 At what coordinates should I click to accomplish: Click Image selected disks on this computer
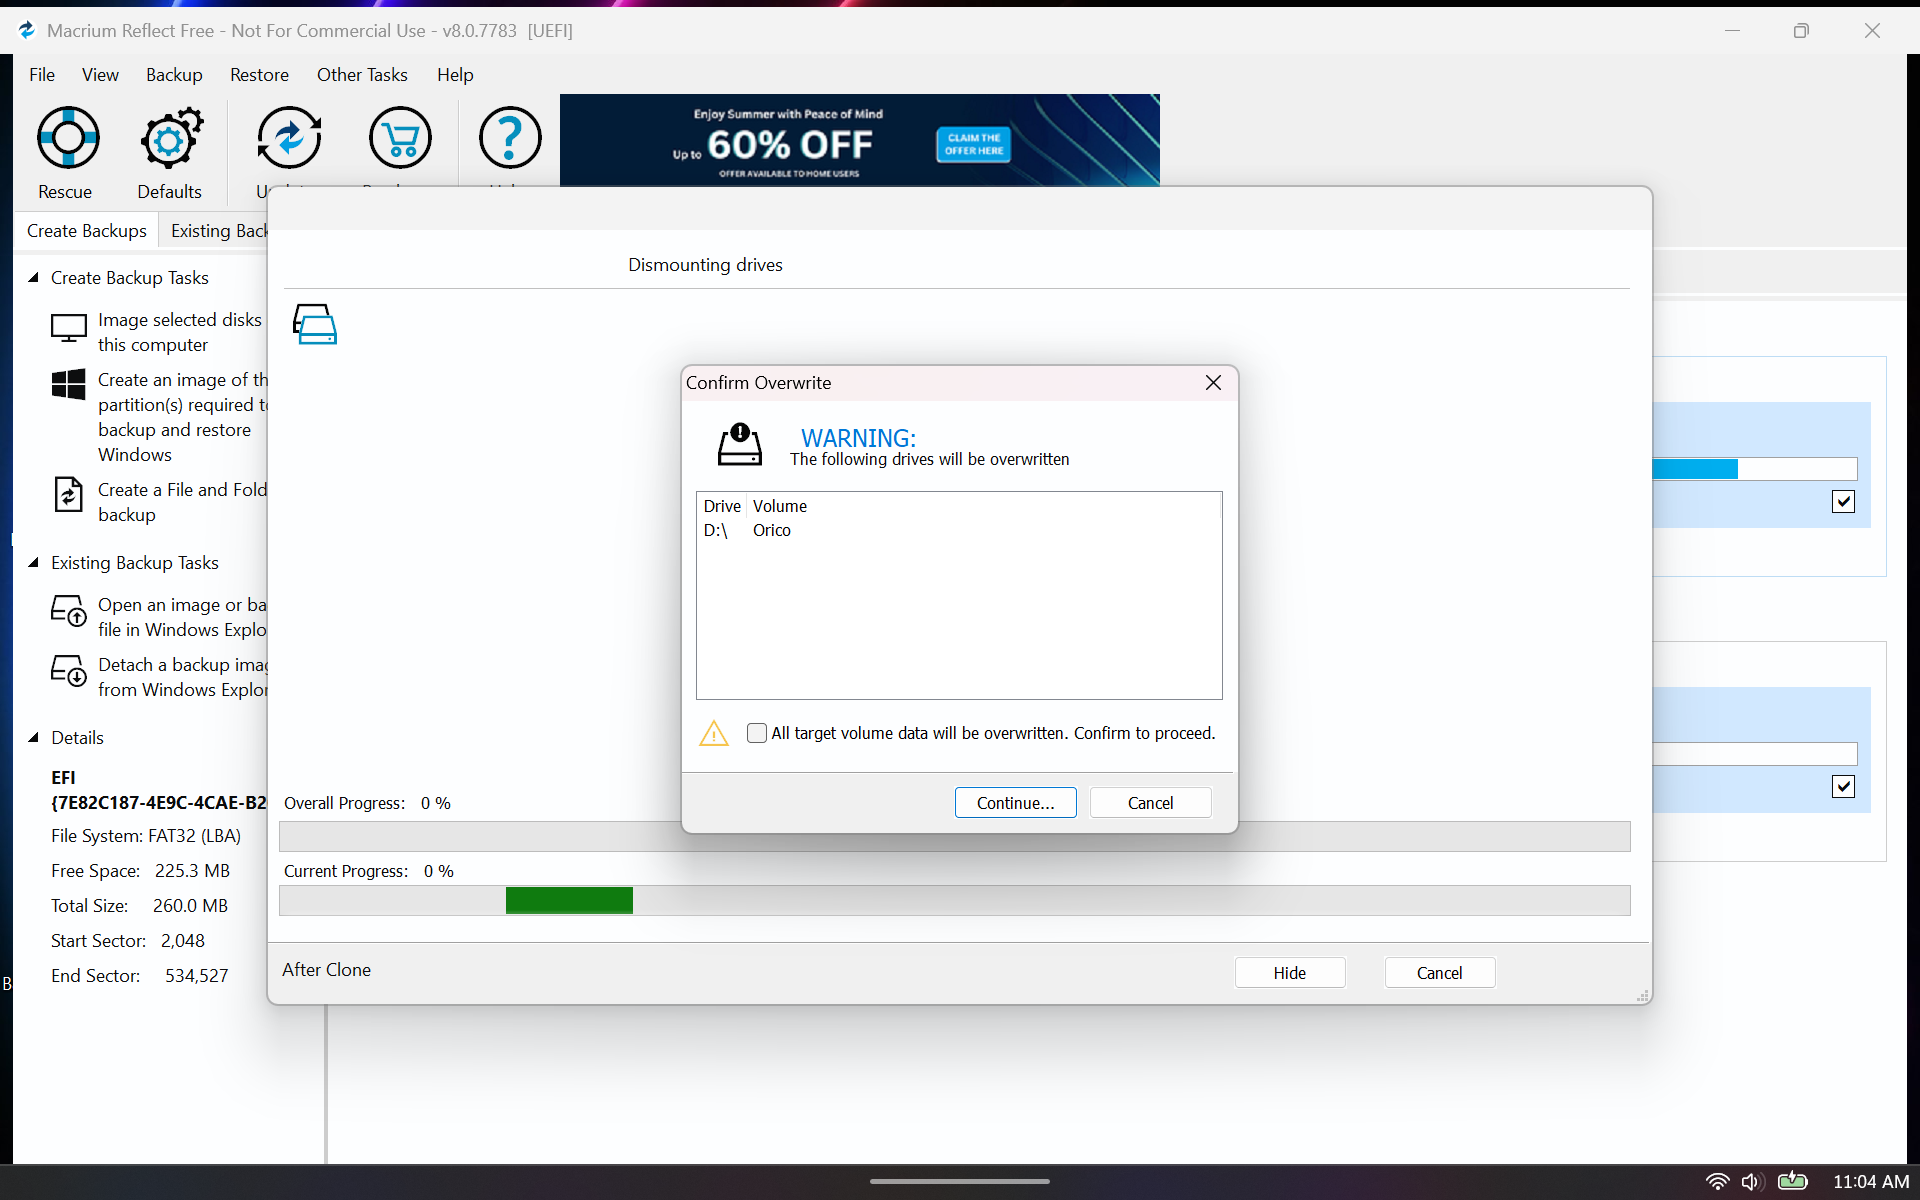180,333
